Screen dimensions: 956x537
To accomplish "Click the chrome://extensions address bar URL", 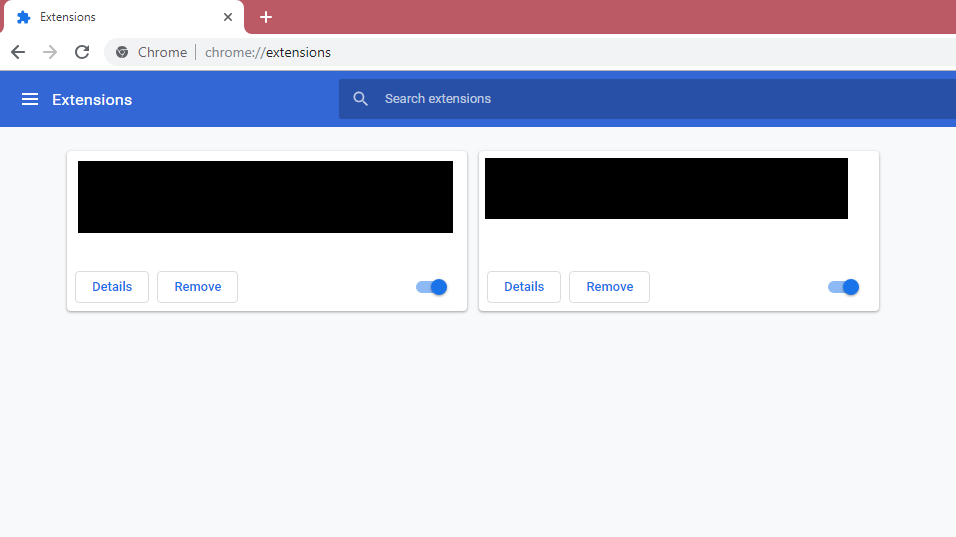I will pyautogui.click(x=268, y=52).
